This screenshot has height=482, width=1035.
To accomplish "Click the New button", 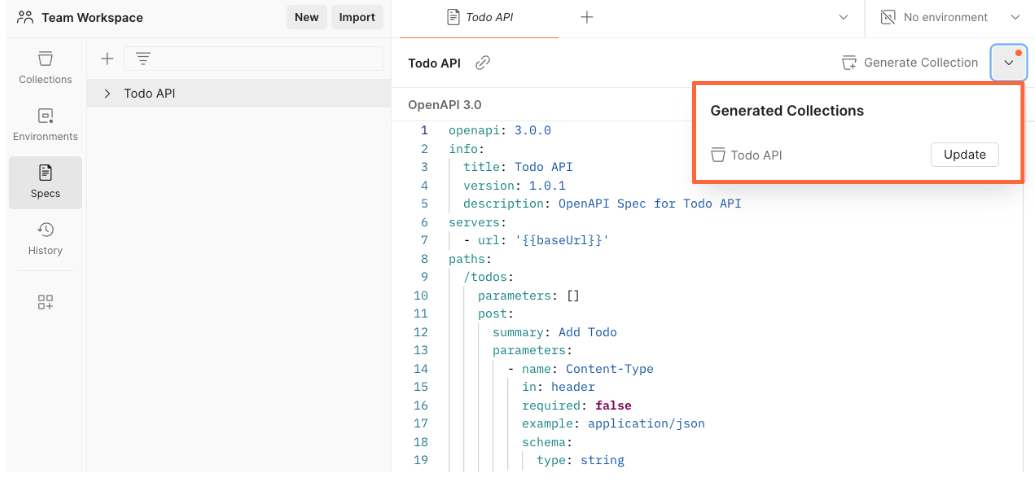I will tap(306, 17).
